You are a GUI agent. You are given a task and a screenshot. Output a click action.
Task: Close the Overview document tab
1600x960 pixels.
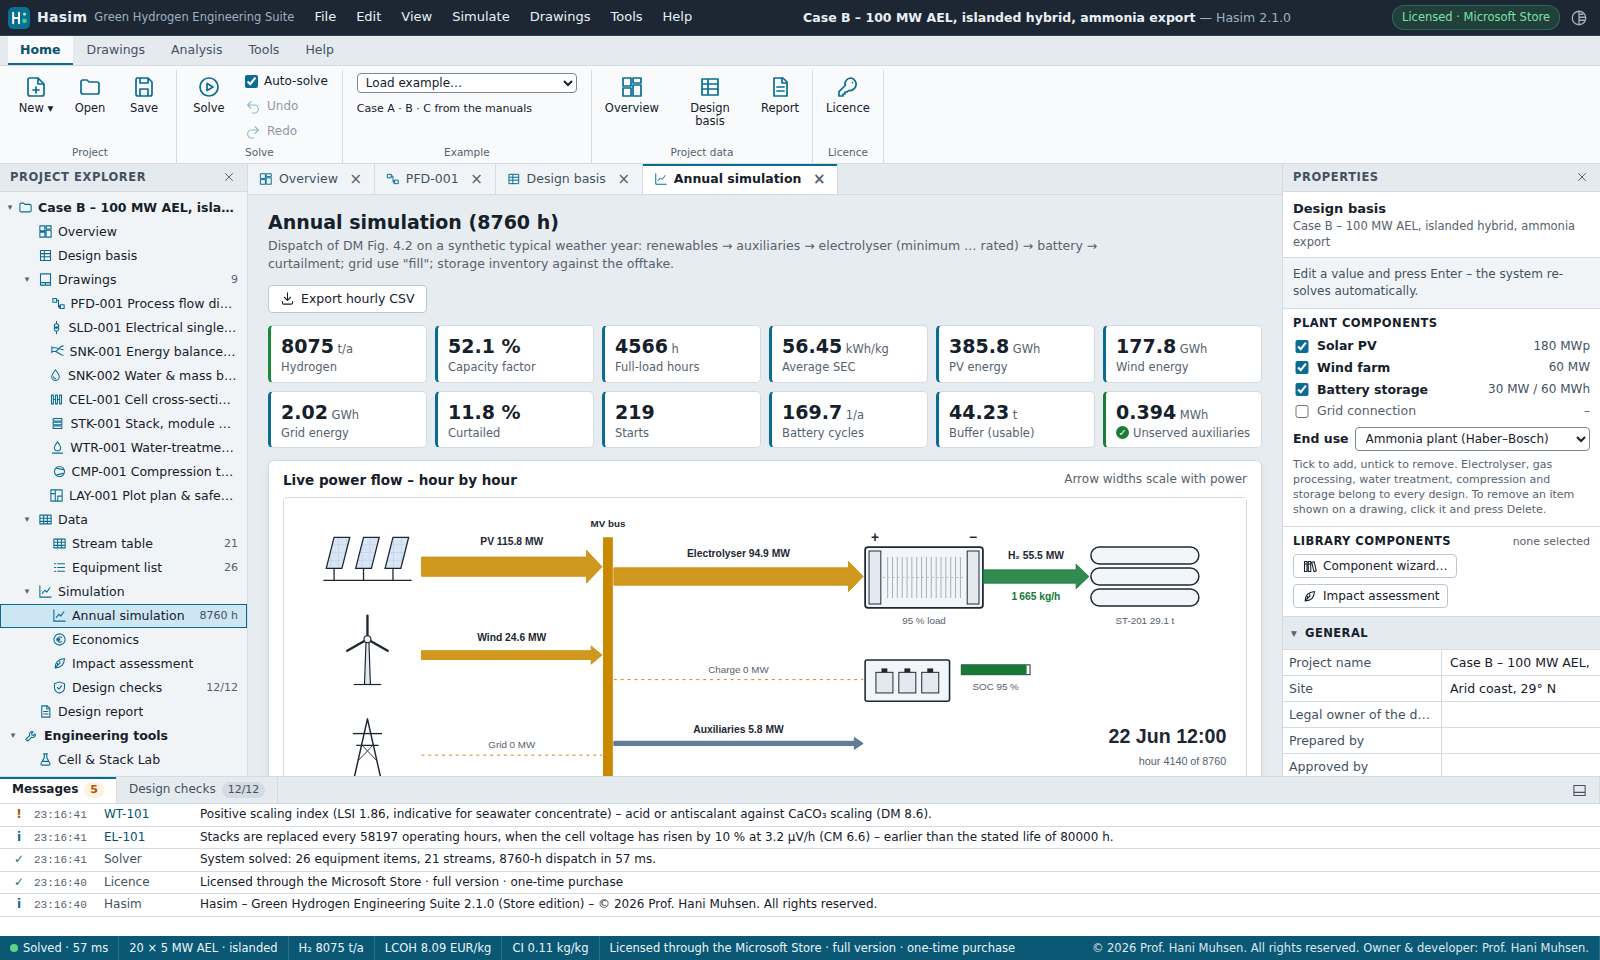point(356,179)
